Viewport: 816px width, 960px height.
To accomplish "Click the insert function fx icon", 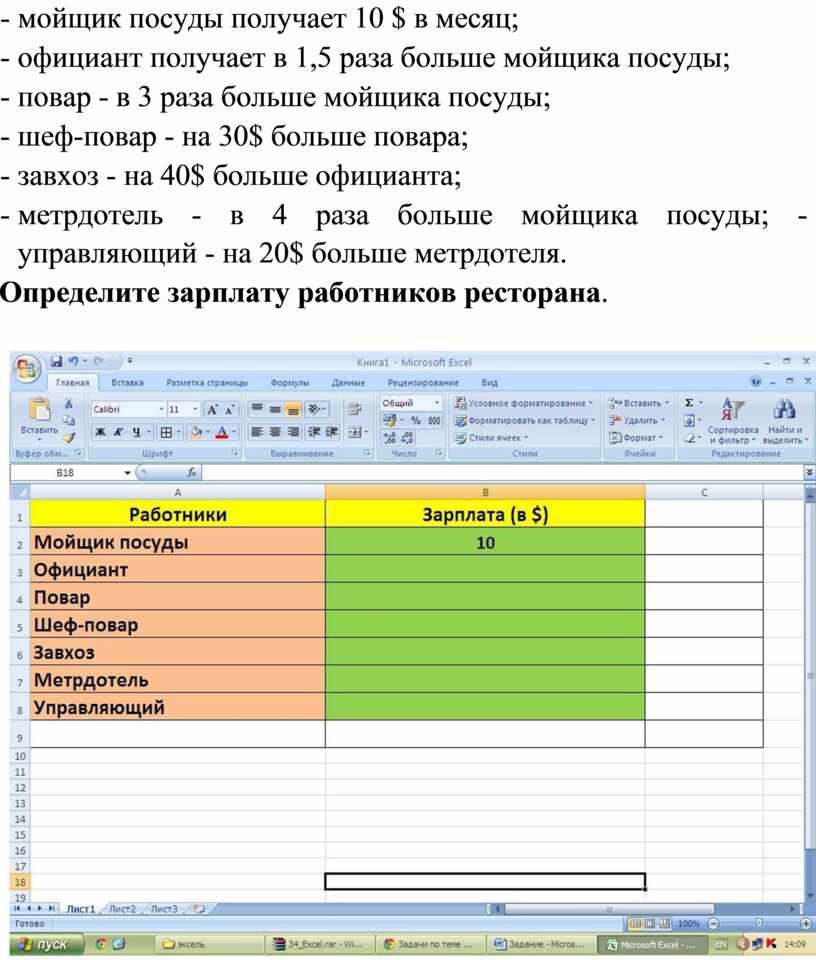I will (192, 473).
